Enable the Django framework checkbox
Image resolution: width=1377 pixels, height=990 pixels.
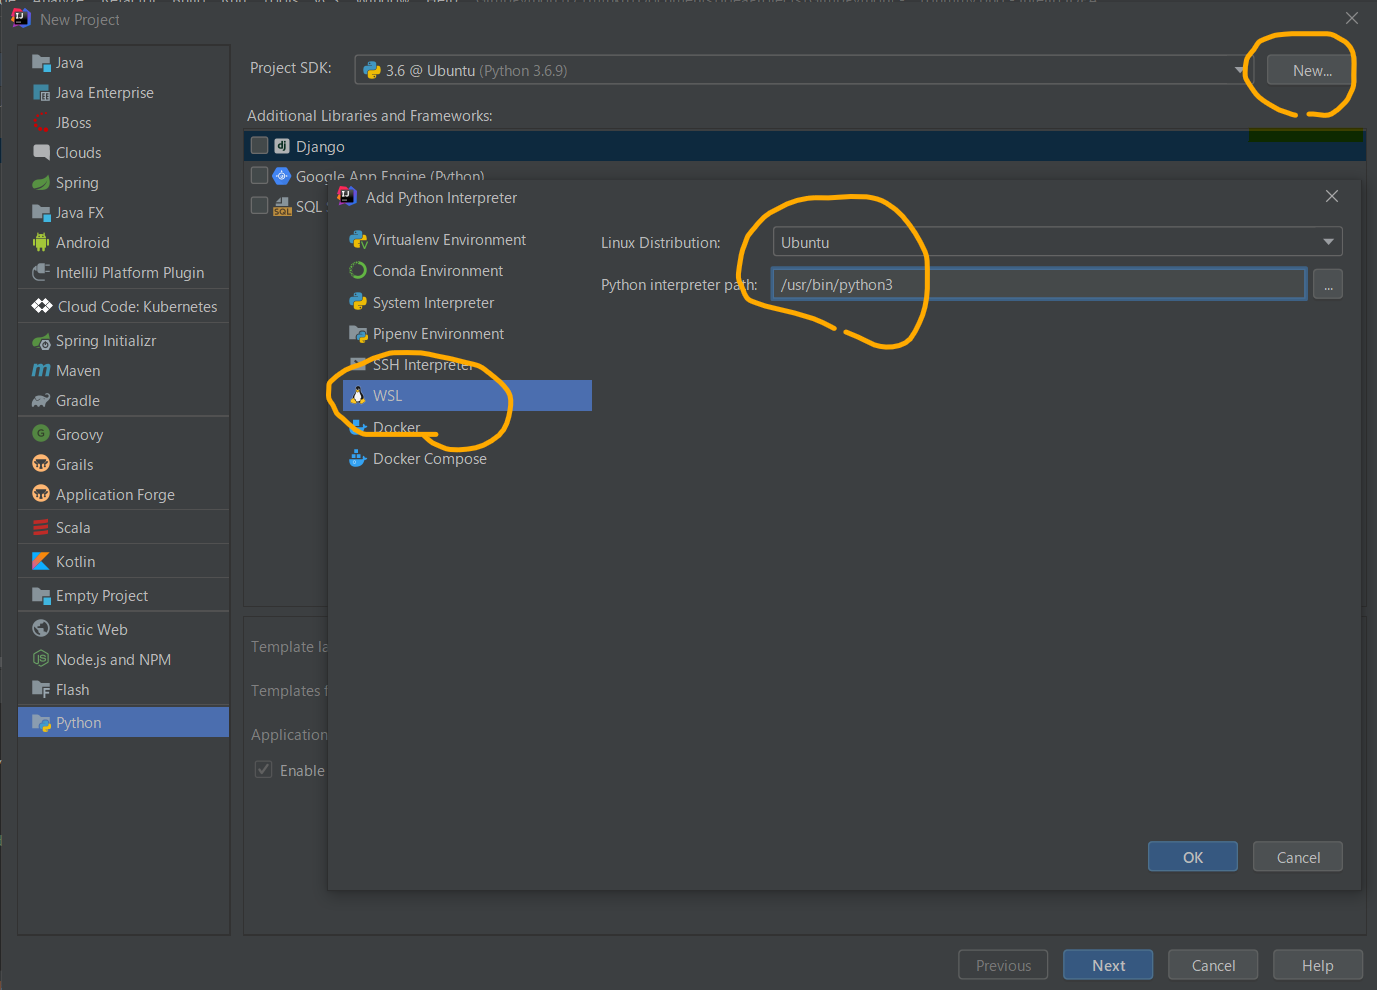pyautogui.click(x=260, y=146)
